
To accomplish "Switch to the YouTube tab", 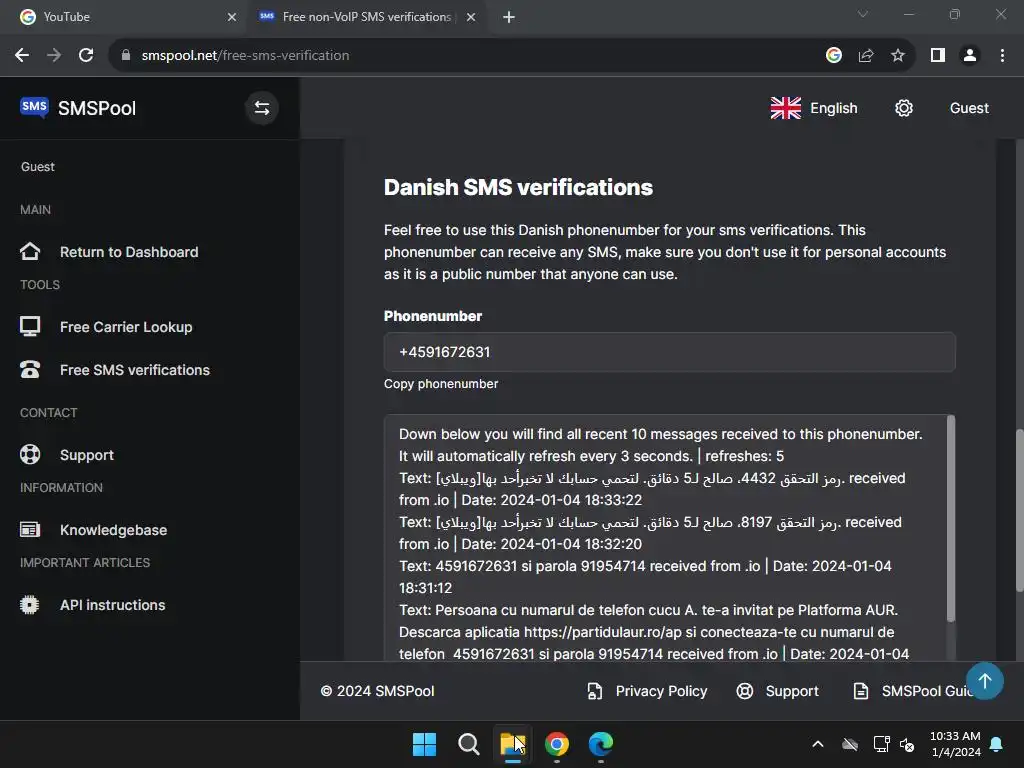I will (124, 17).
